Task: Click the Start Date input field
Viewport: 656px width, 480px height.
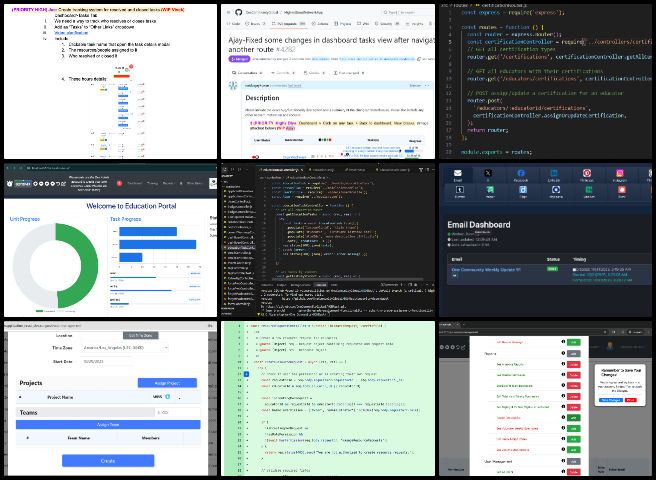Action: (x=107, y=362)
